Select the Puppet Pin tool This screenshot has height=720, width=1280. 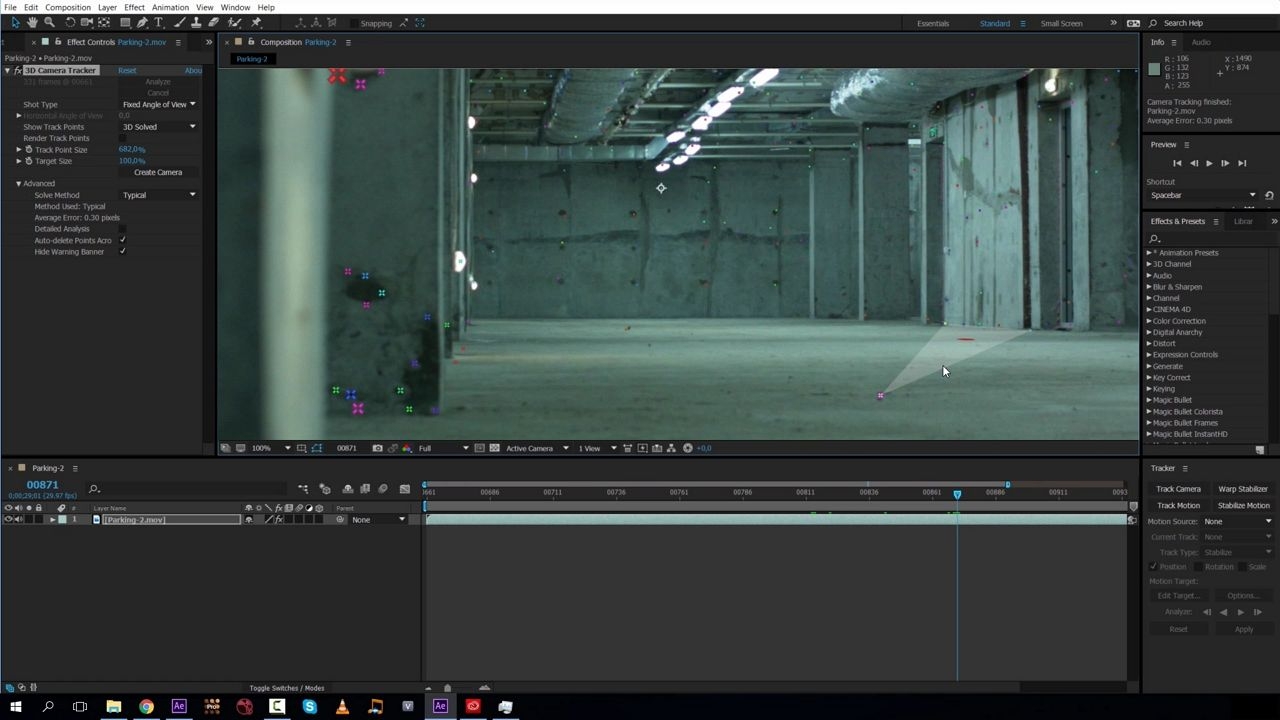(255, 22)
